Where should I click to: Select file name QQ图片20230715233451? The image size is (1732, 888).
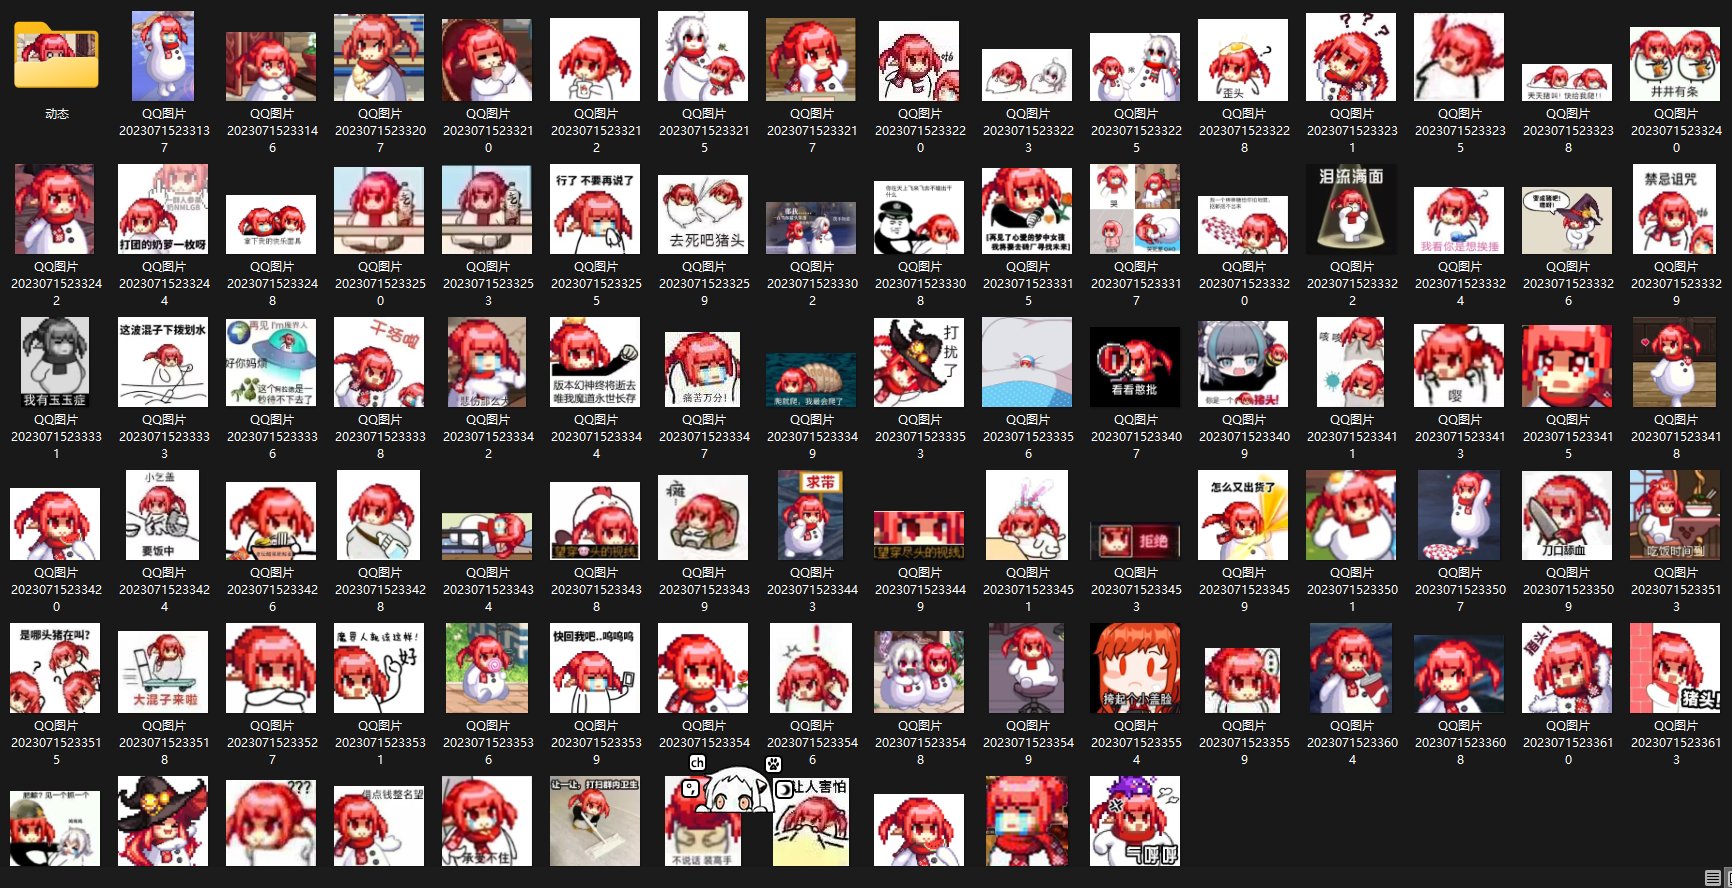(x=1028, y=589)
